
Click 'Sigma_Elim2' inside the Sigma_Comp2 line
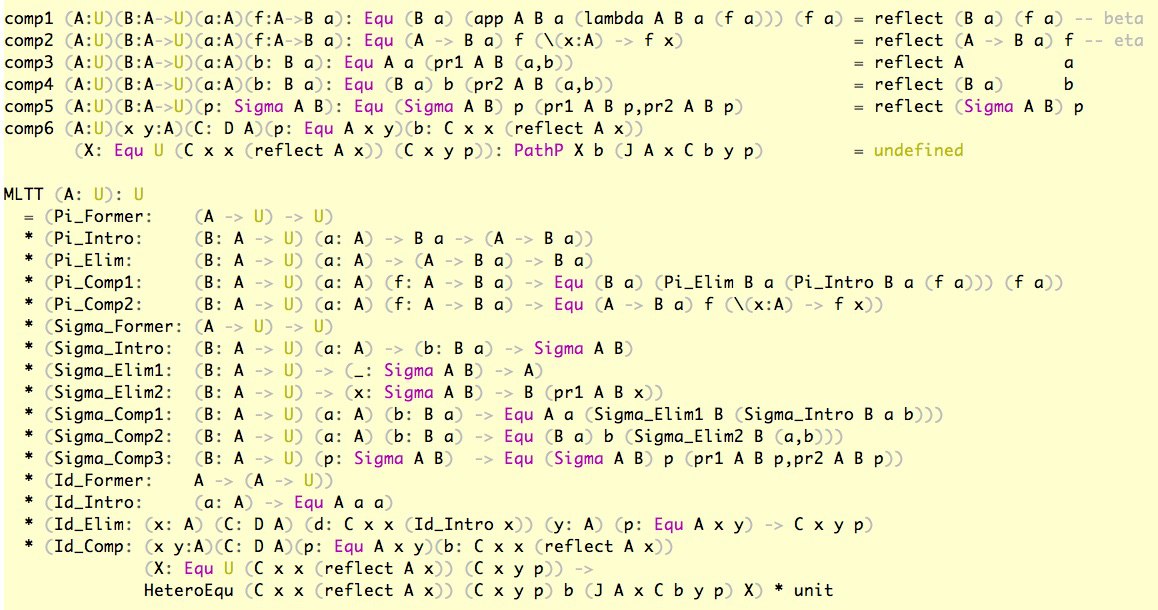click(688, 436)
